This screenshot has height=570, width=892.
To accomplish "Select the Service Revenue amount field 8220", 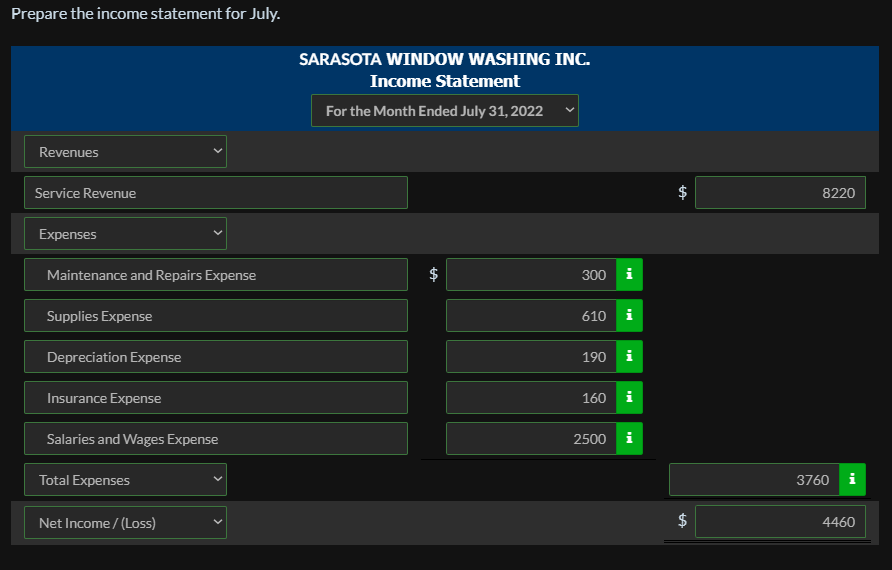I will [780, 193].
